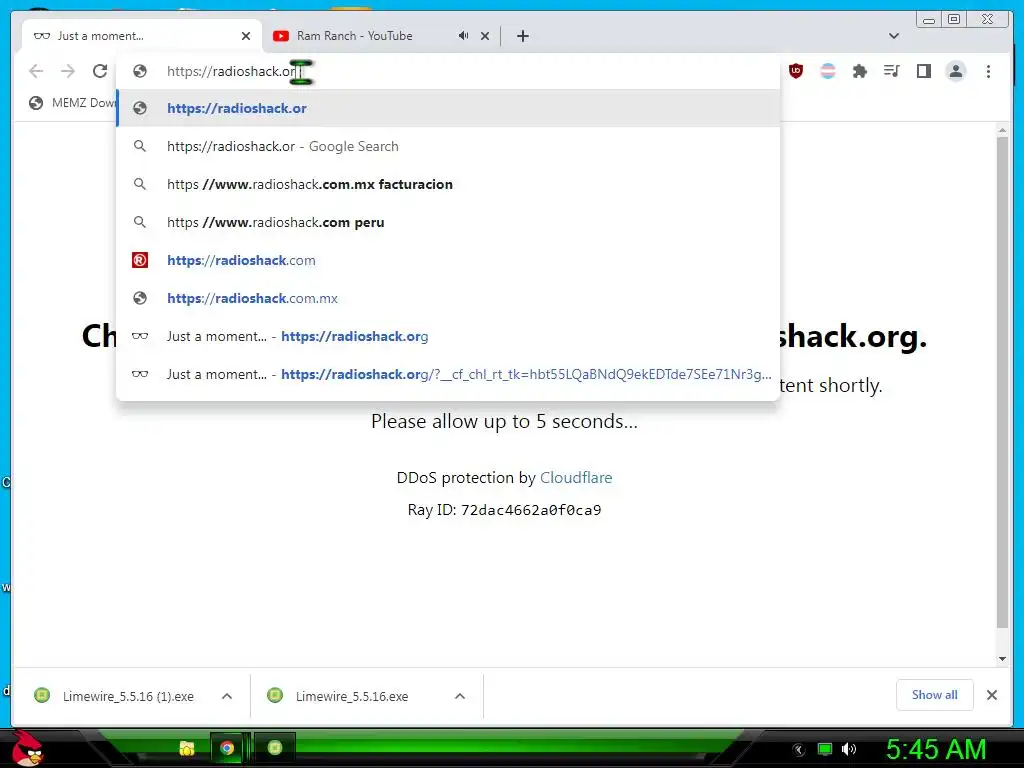The image size is (1024, 768).
Task: Close the downloads shelf
Action: [991, 695]
